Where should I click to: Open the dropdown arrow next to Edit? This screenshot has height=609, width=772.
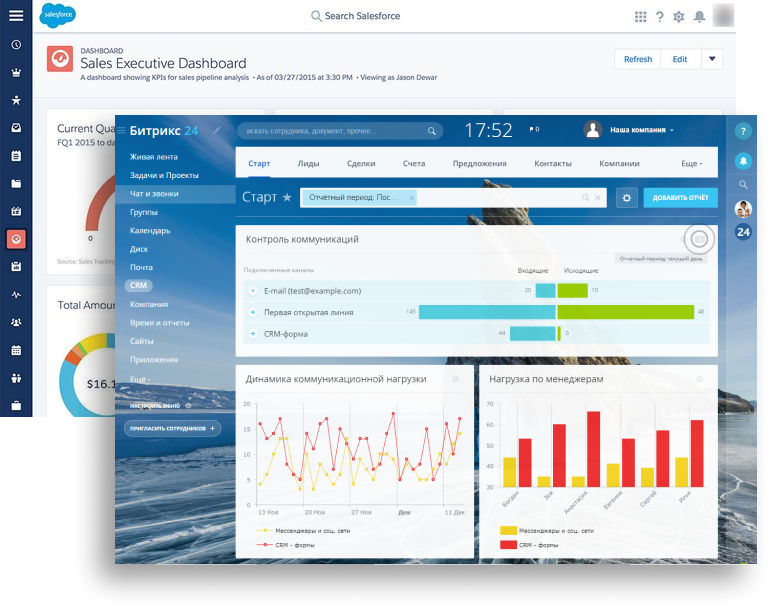point(711,59)
